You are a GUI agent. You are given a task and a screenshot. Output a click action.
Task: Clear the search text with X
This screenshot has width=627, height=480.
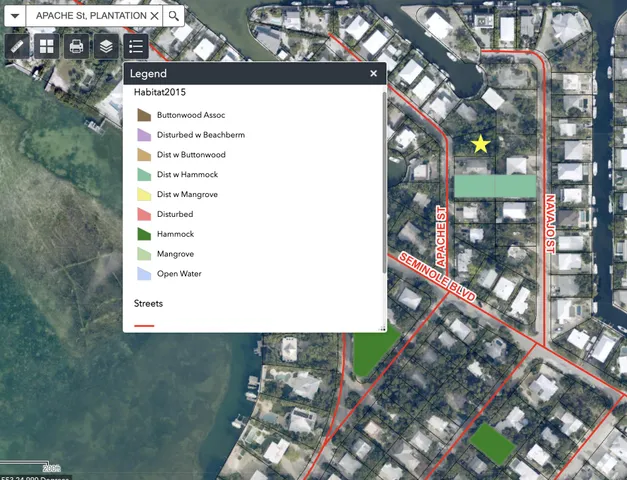(154, 16)
